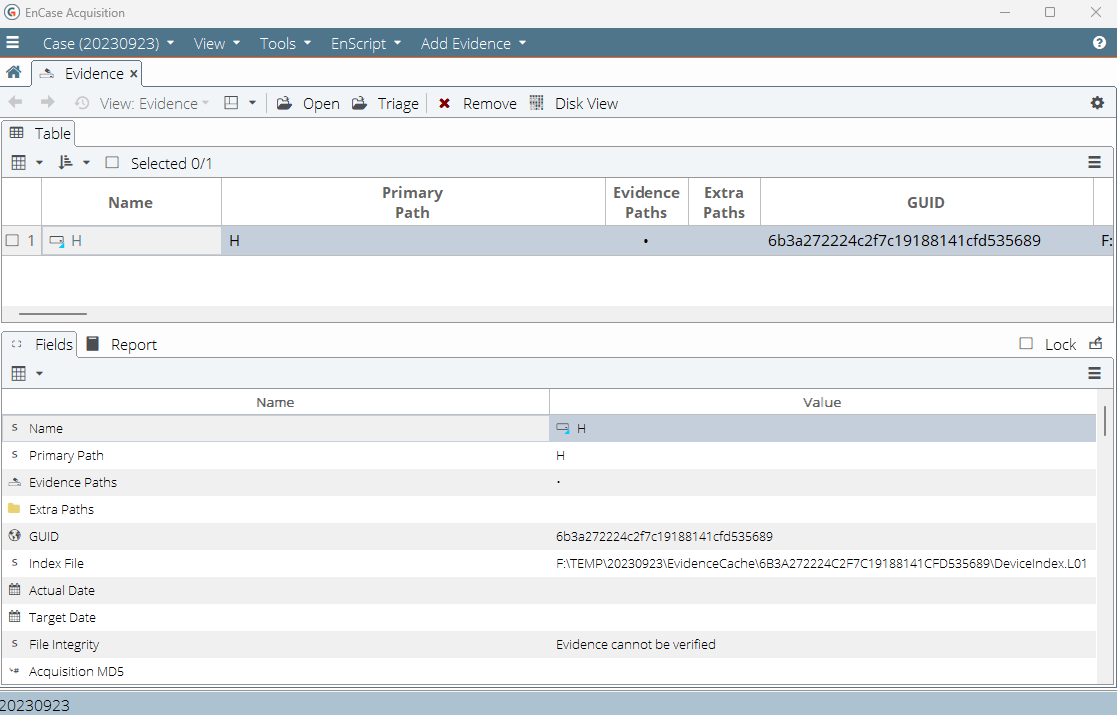The width and height of the screenshot is (1117, 715).
Task: Open the help question mark icon
Action: tap(1099, 43)
